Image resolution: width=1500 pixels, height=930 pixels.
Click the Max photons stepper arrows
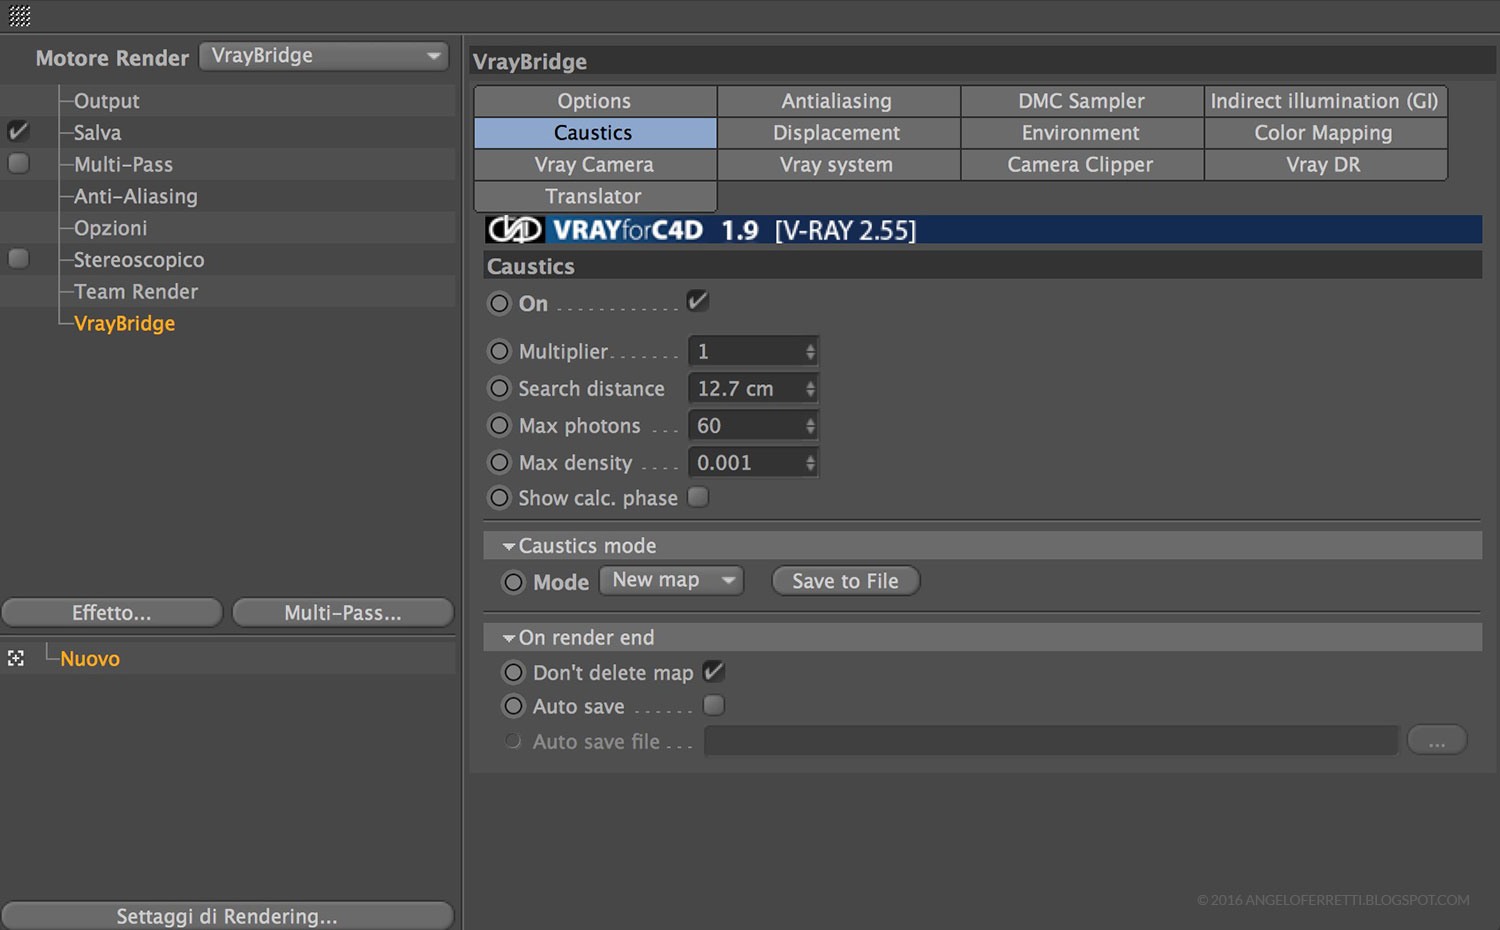[x=810, y=425]
